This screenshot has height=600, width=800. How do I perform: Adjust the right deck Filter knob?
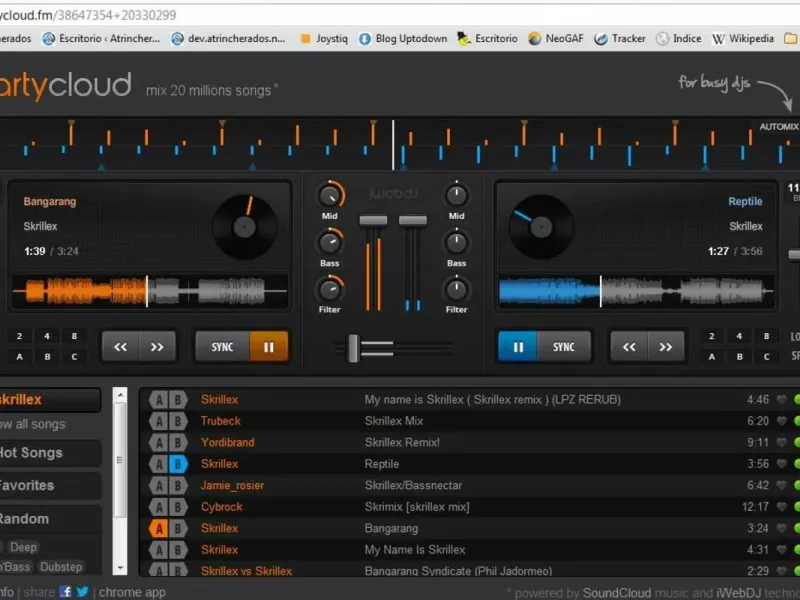pos(456,290)
